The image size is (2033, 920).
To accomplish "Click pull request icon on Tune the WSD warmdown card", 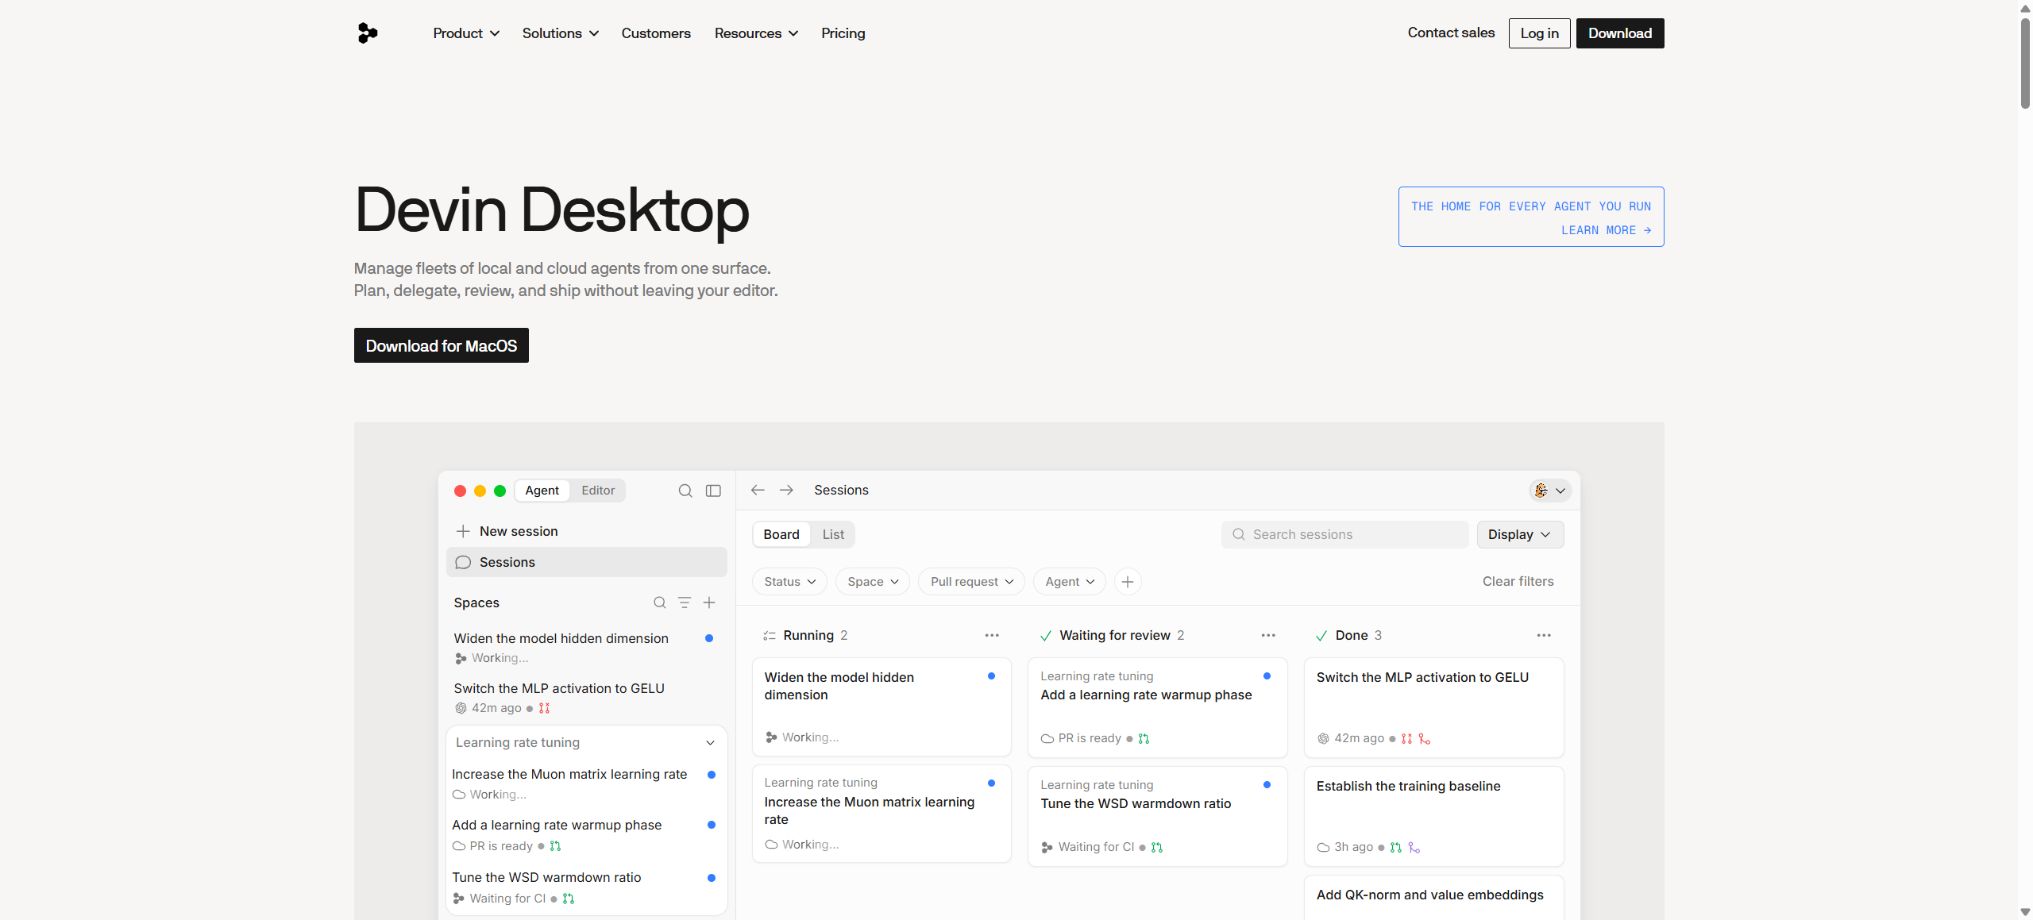I will click(1157, 848).
